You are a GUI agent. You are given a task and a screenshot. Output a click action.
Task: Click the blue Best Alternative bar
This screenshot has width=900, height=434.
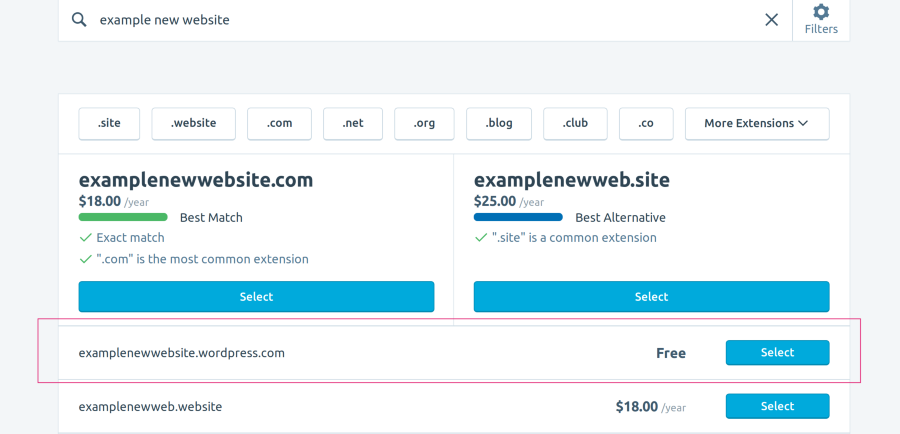coord(518,217)
